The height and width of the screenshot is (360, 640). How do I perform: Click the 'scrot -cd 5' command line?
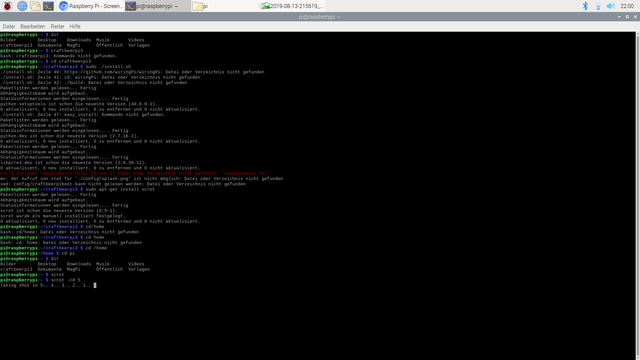tap(40, 280)
